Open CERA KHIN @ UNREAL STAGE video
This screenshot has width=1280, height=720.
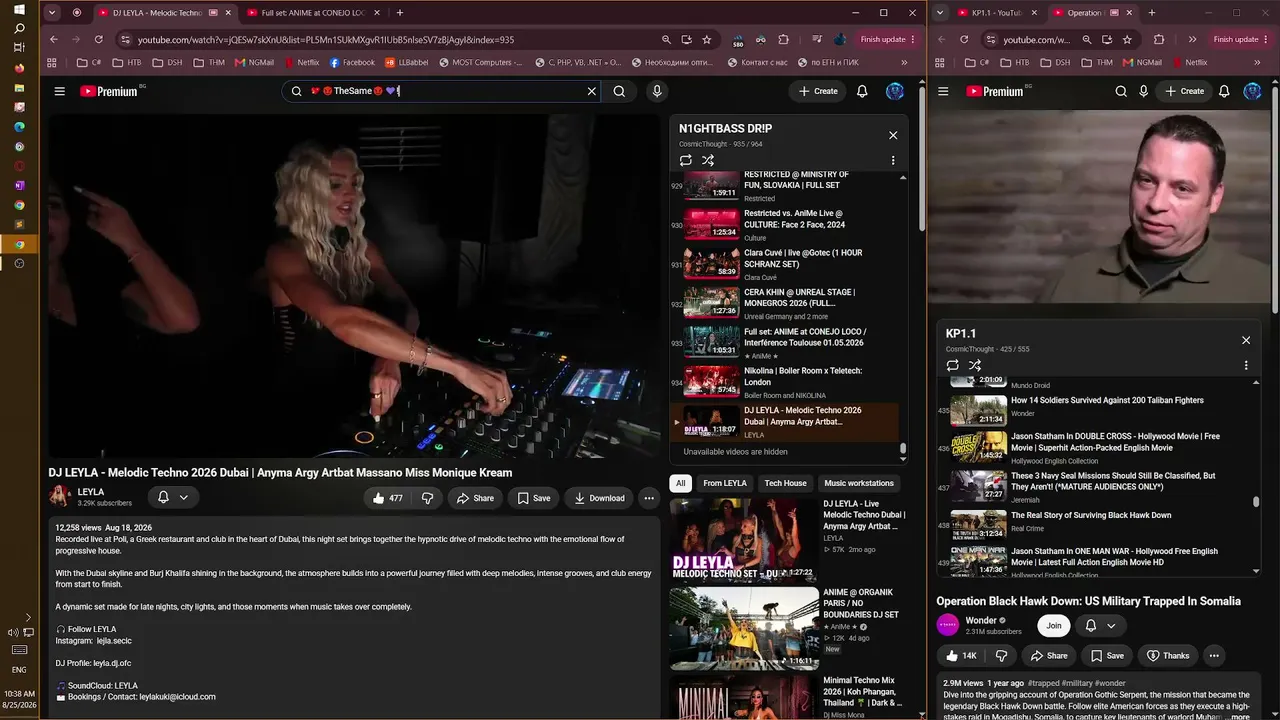click(x=785, y=301)
